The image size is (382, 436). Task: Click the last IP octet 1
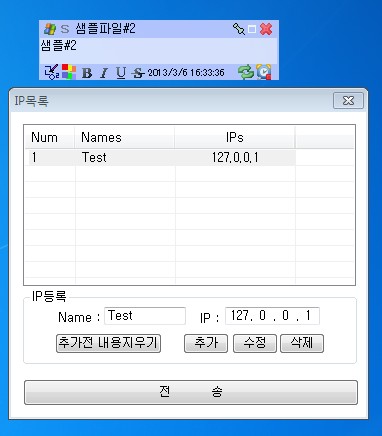(x=308, y=315)
